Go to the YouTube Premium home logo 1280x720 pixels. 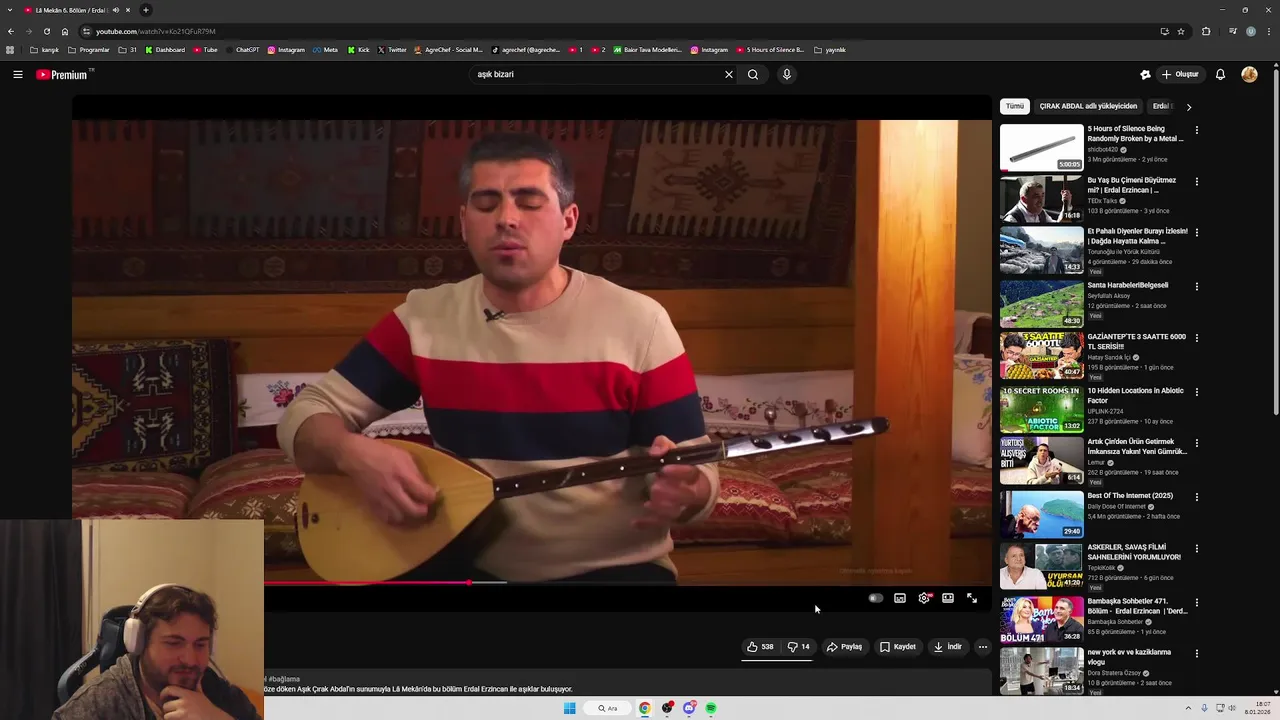(x=62, y=74)
